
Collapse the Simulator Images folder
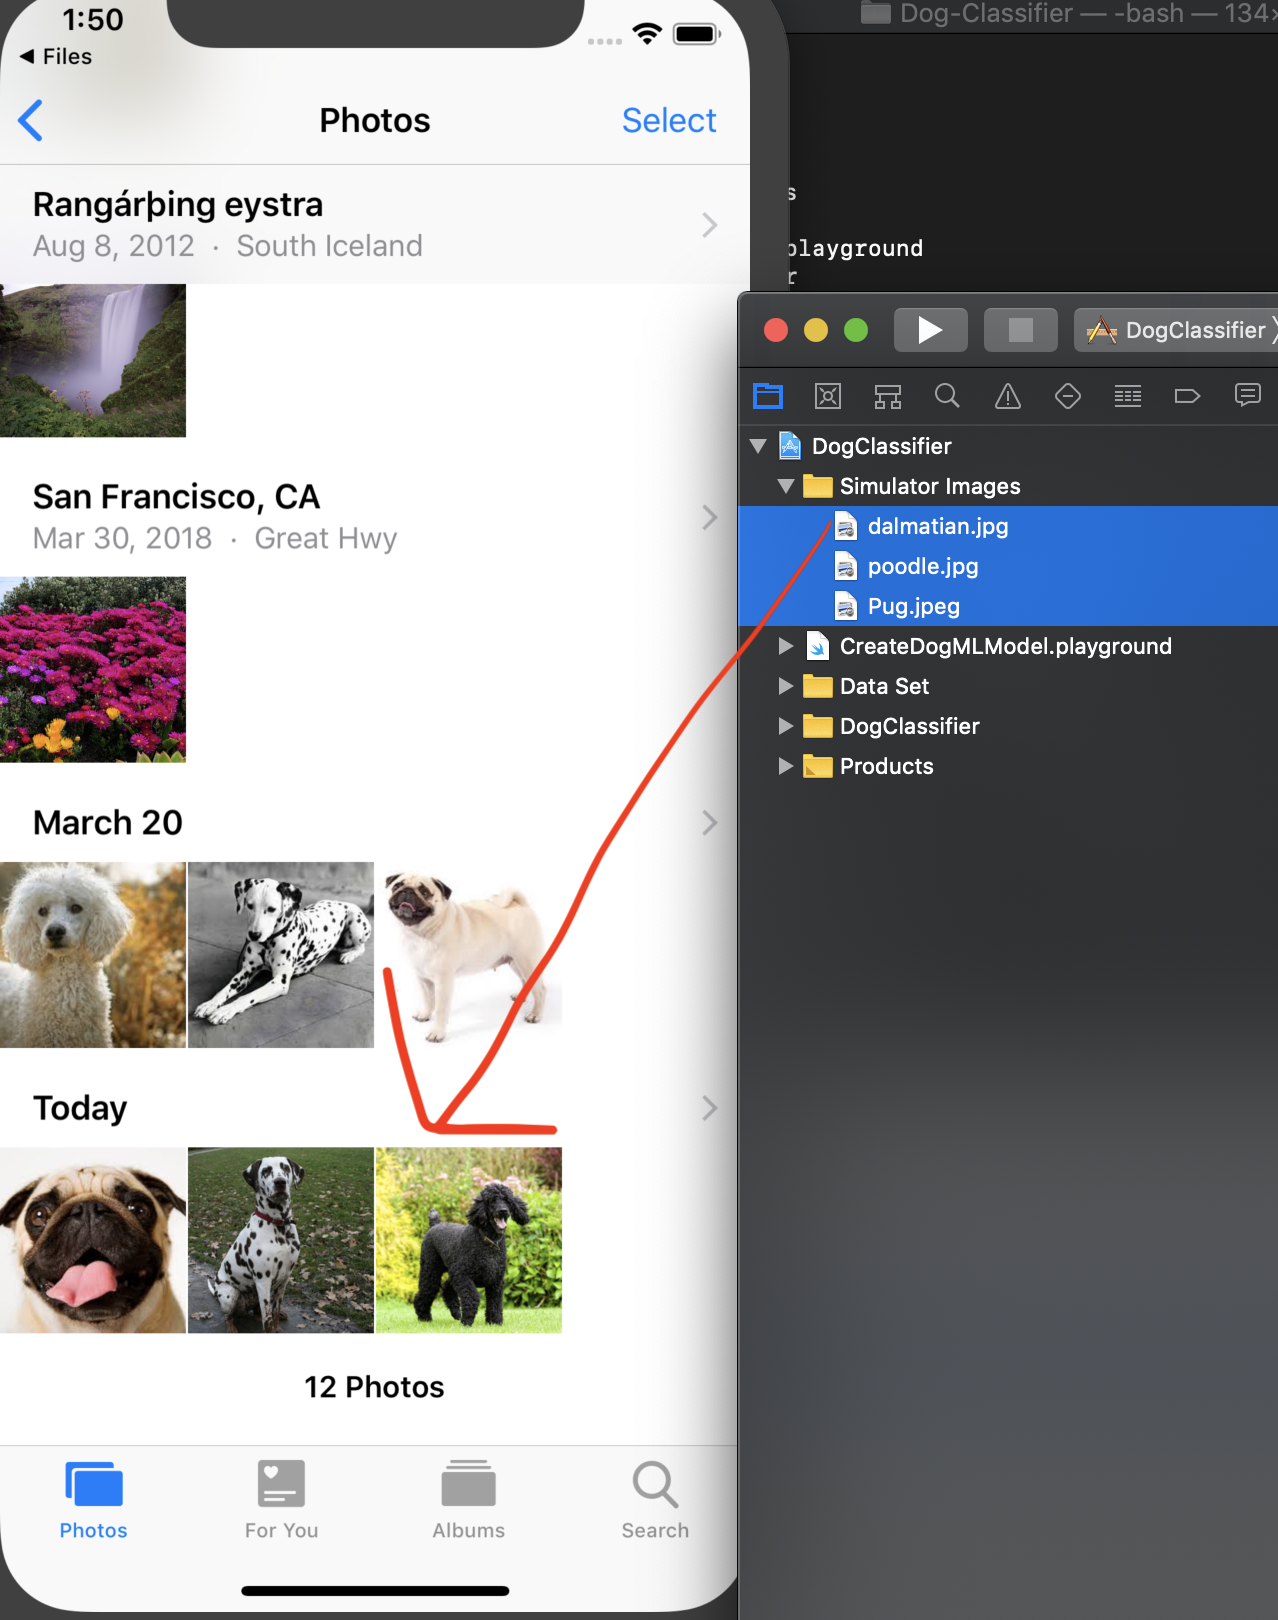click(786, 486)
